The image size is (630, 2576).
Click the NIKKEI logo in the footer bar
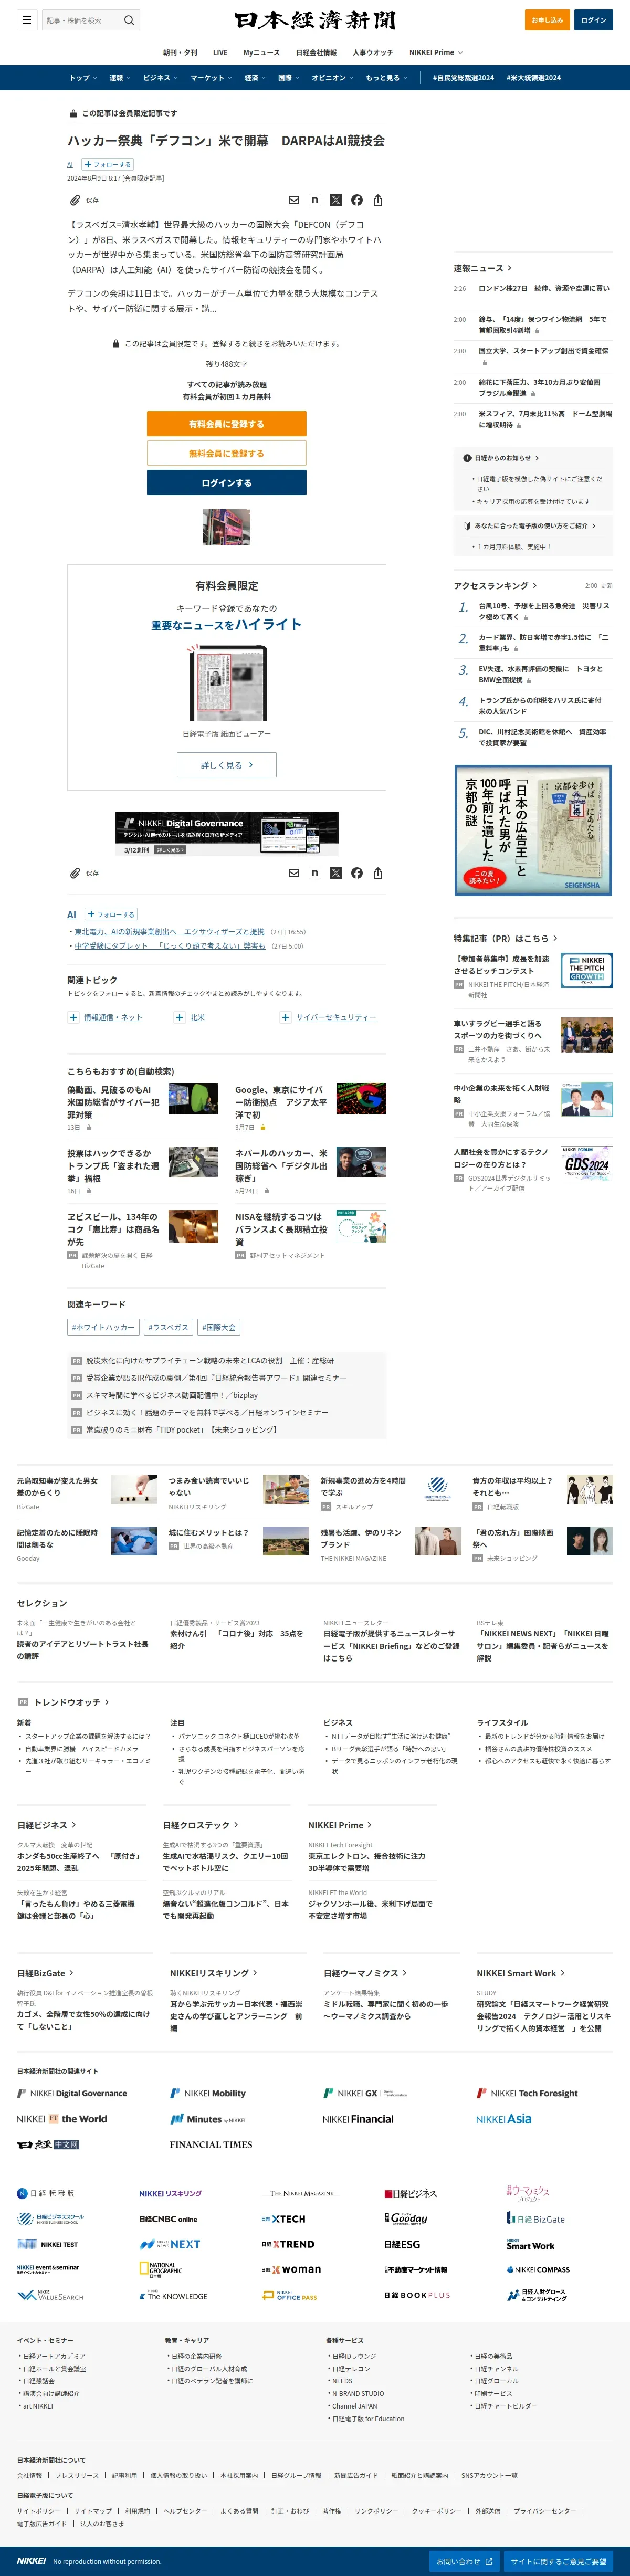coord(31,2561)
